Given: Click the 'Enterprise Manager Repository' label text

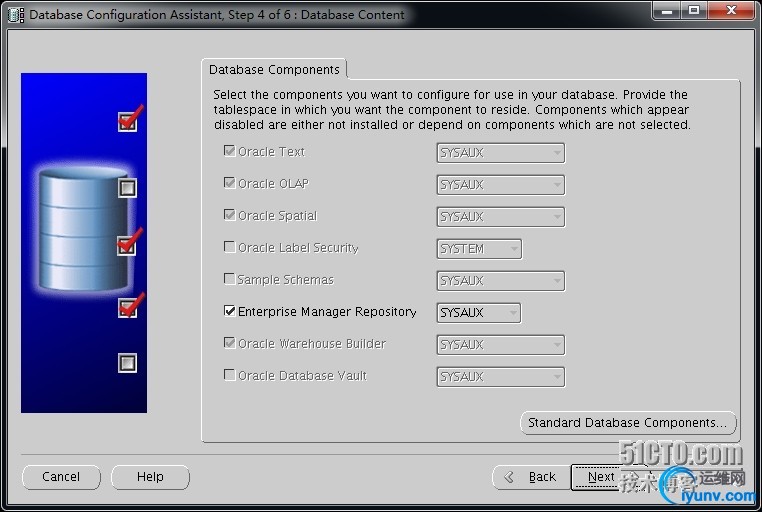Looking at the screenshot, I should (327, 311).
